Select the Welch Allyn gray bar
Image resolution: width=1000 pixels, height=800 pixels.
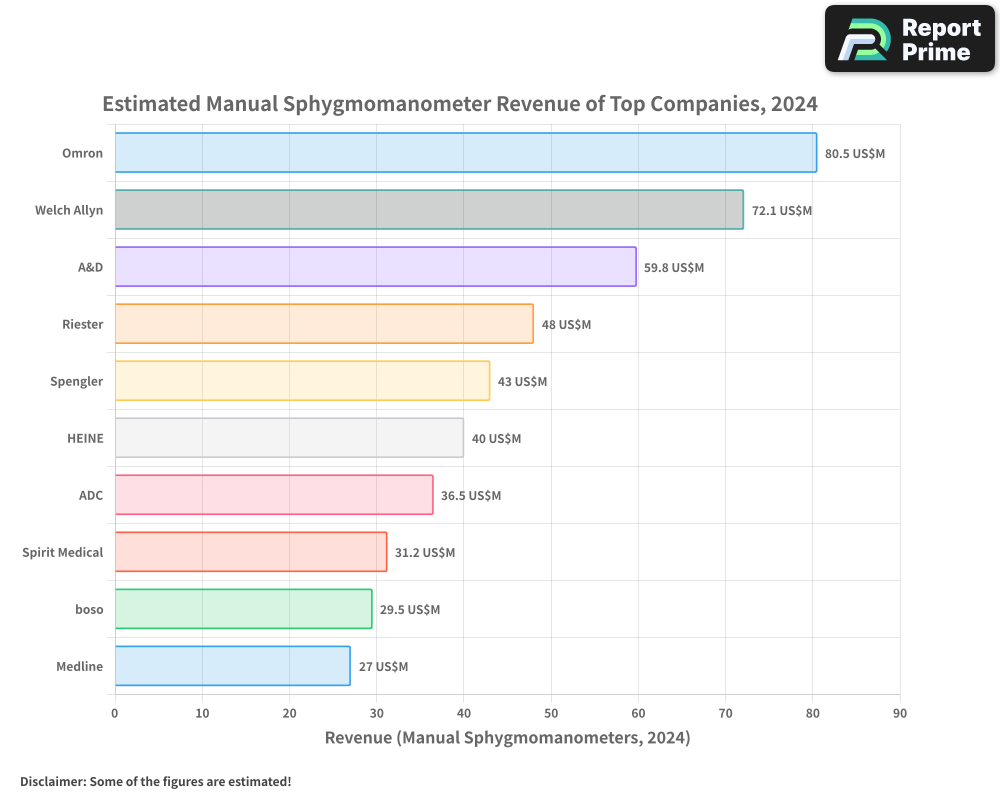pyautogui.click(x=429, y=209)
